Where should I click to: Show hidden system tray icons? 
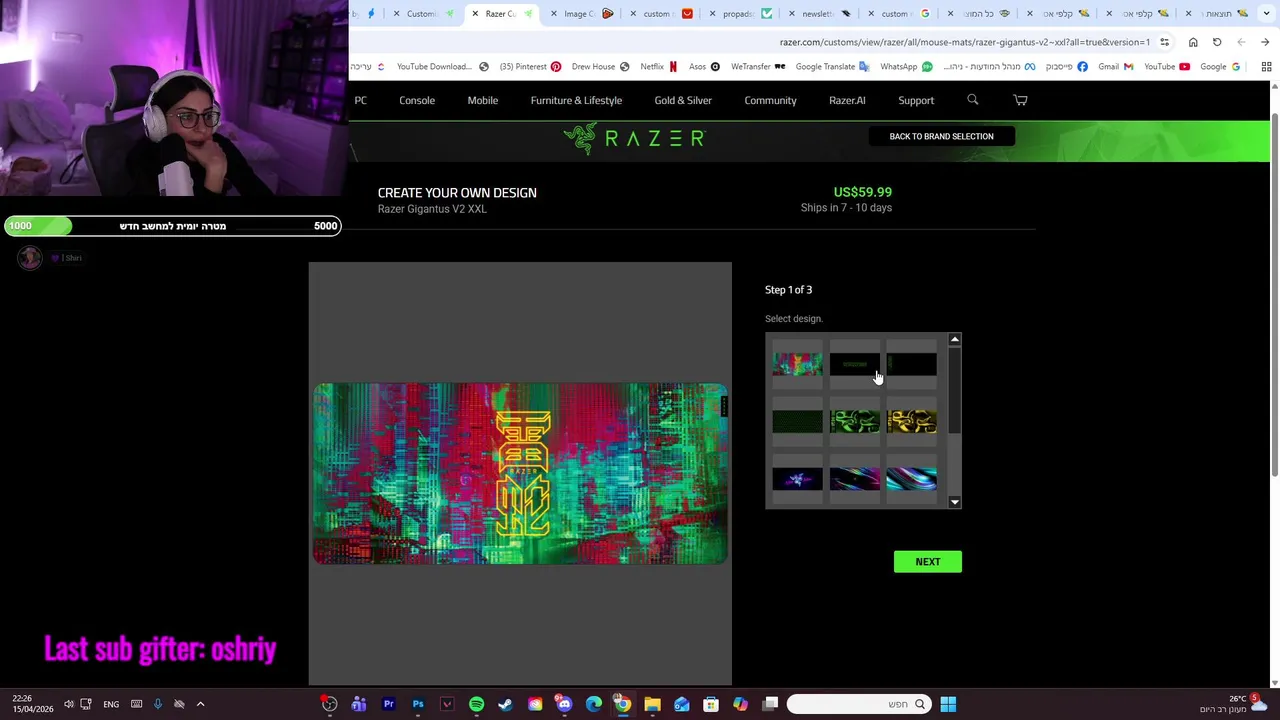click(x=200, y=704)
